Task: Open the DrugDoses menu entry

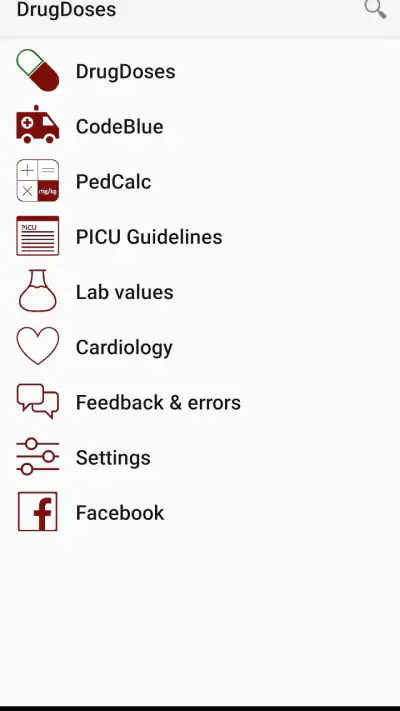Action: 126,72
